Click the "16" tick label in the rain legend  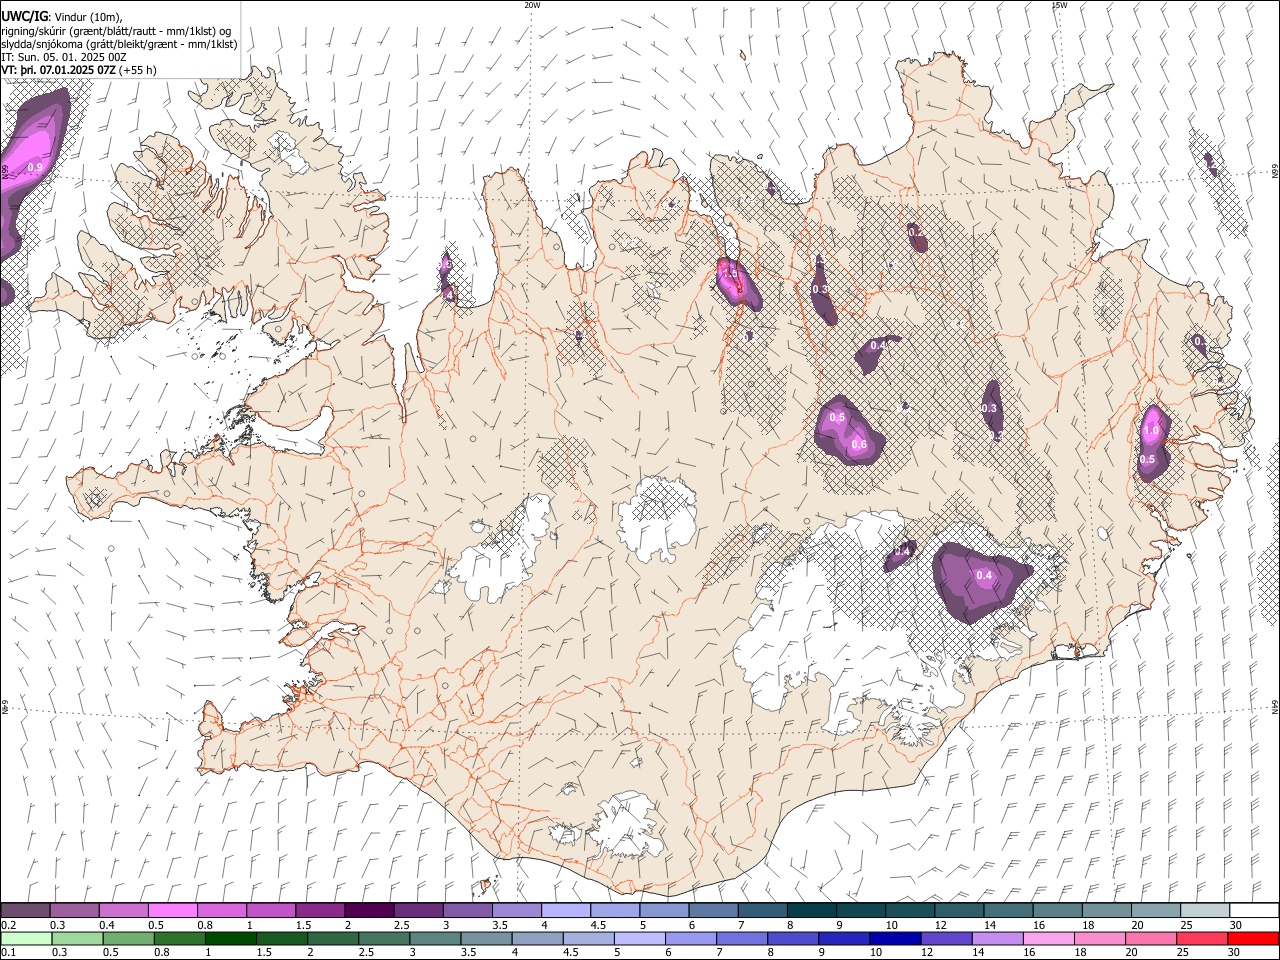[x=1027, y=953]
